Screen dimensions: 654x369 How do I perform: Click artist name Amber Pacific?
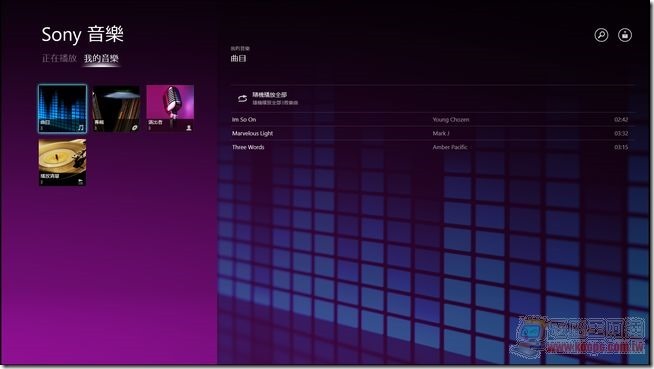[x=450, y=147]
